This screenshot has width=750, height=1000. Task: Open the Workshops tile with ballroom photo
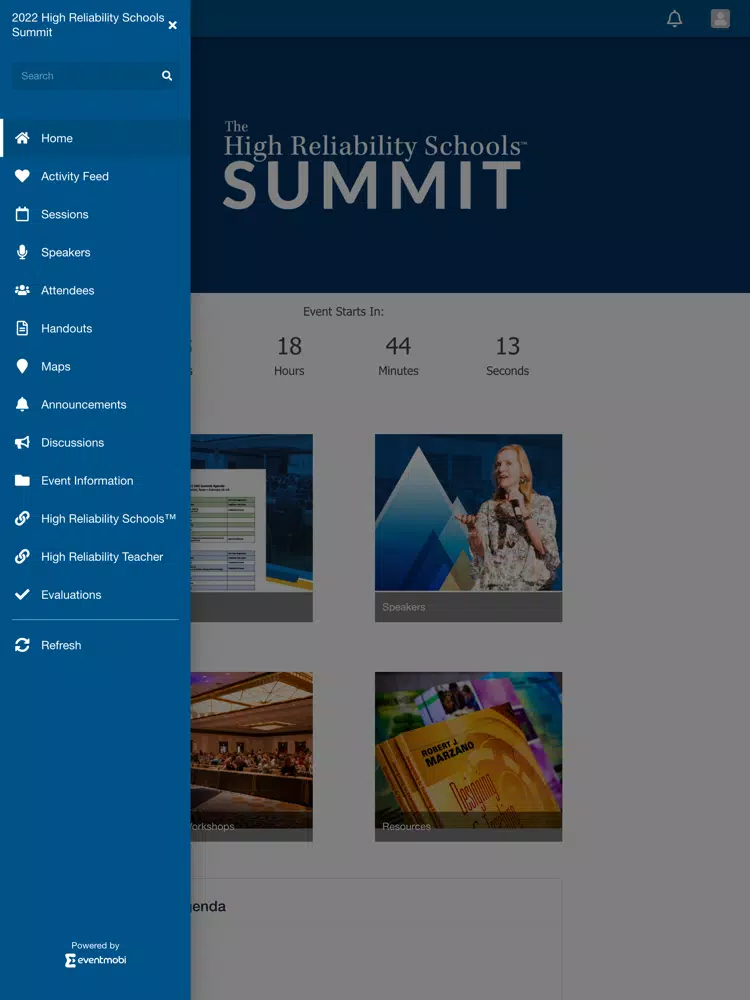tap(252, 756)
